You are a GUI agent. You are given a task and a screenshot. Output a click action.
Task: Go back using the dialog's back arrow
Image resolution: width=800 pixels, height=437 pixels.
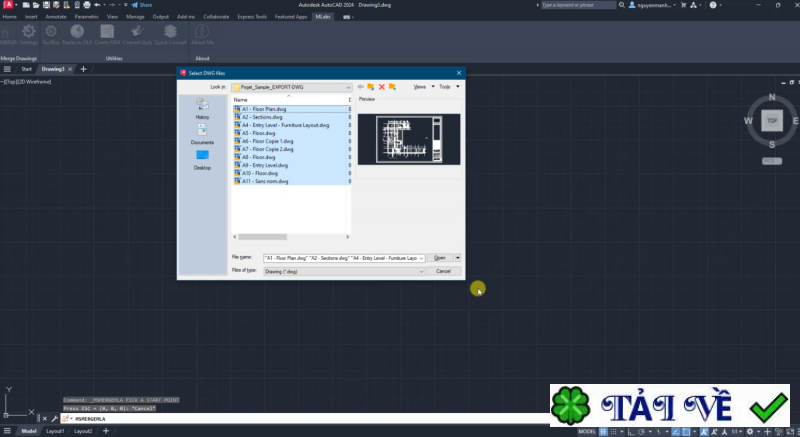[x=360, y=87]
